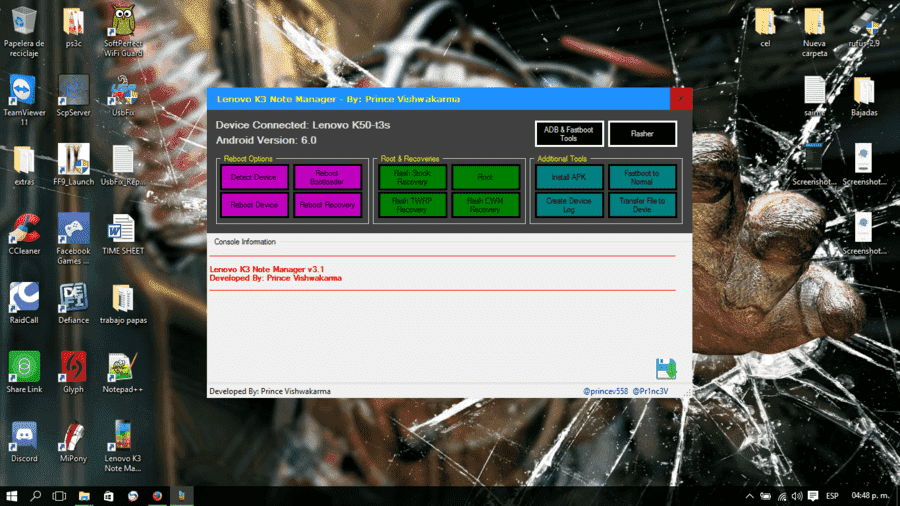Click Transfer File to Device button
The width and height of the screenshot is (900, 506).
click(642, 205)
